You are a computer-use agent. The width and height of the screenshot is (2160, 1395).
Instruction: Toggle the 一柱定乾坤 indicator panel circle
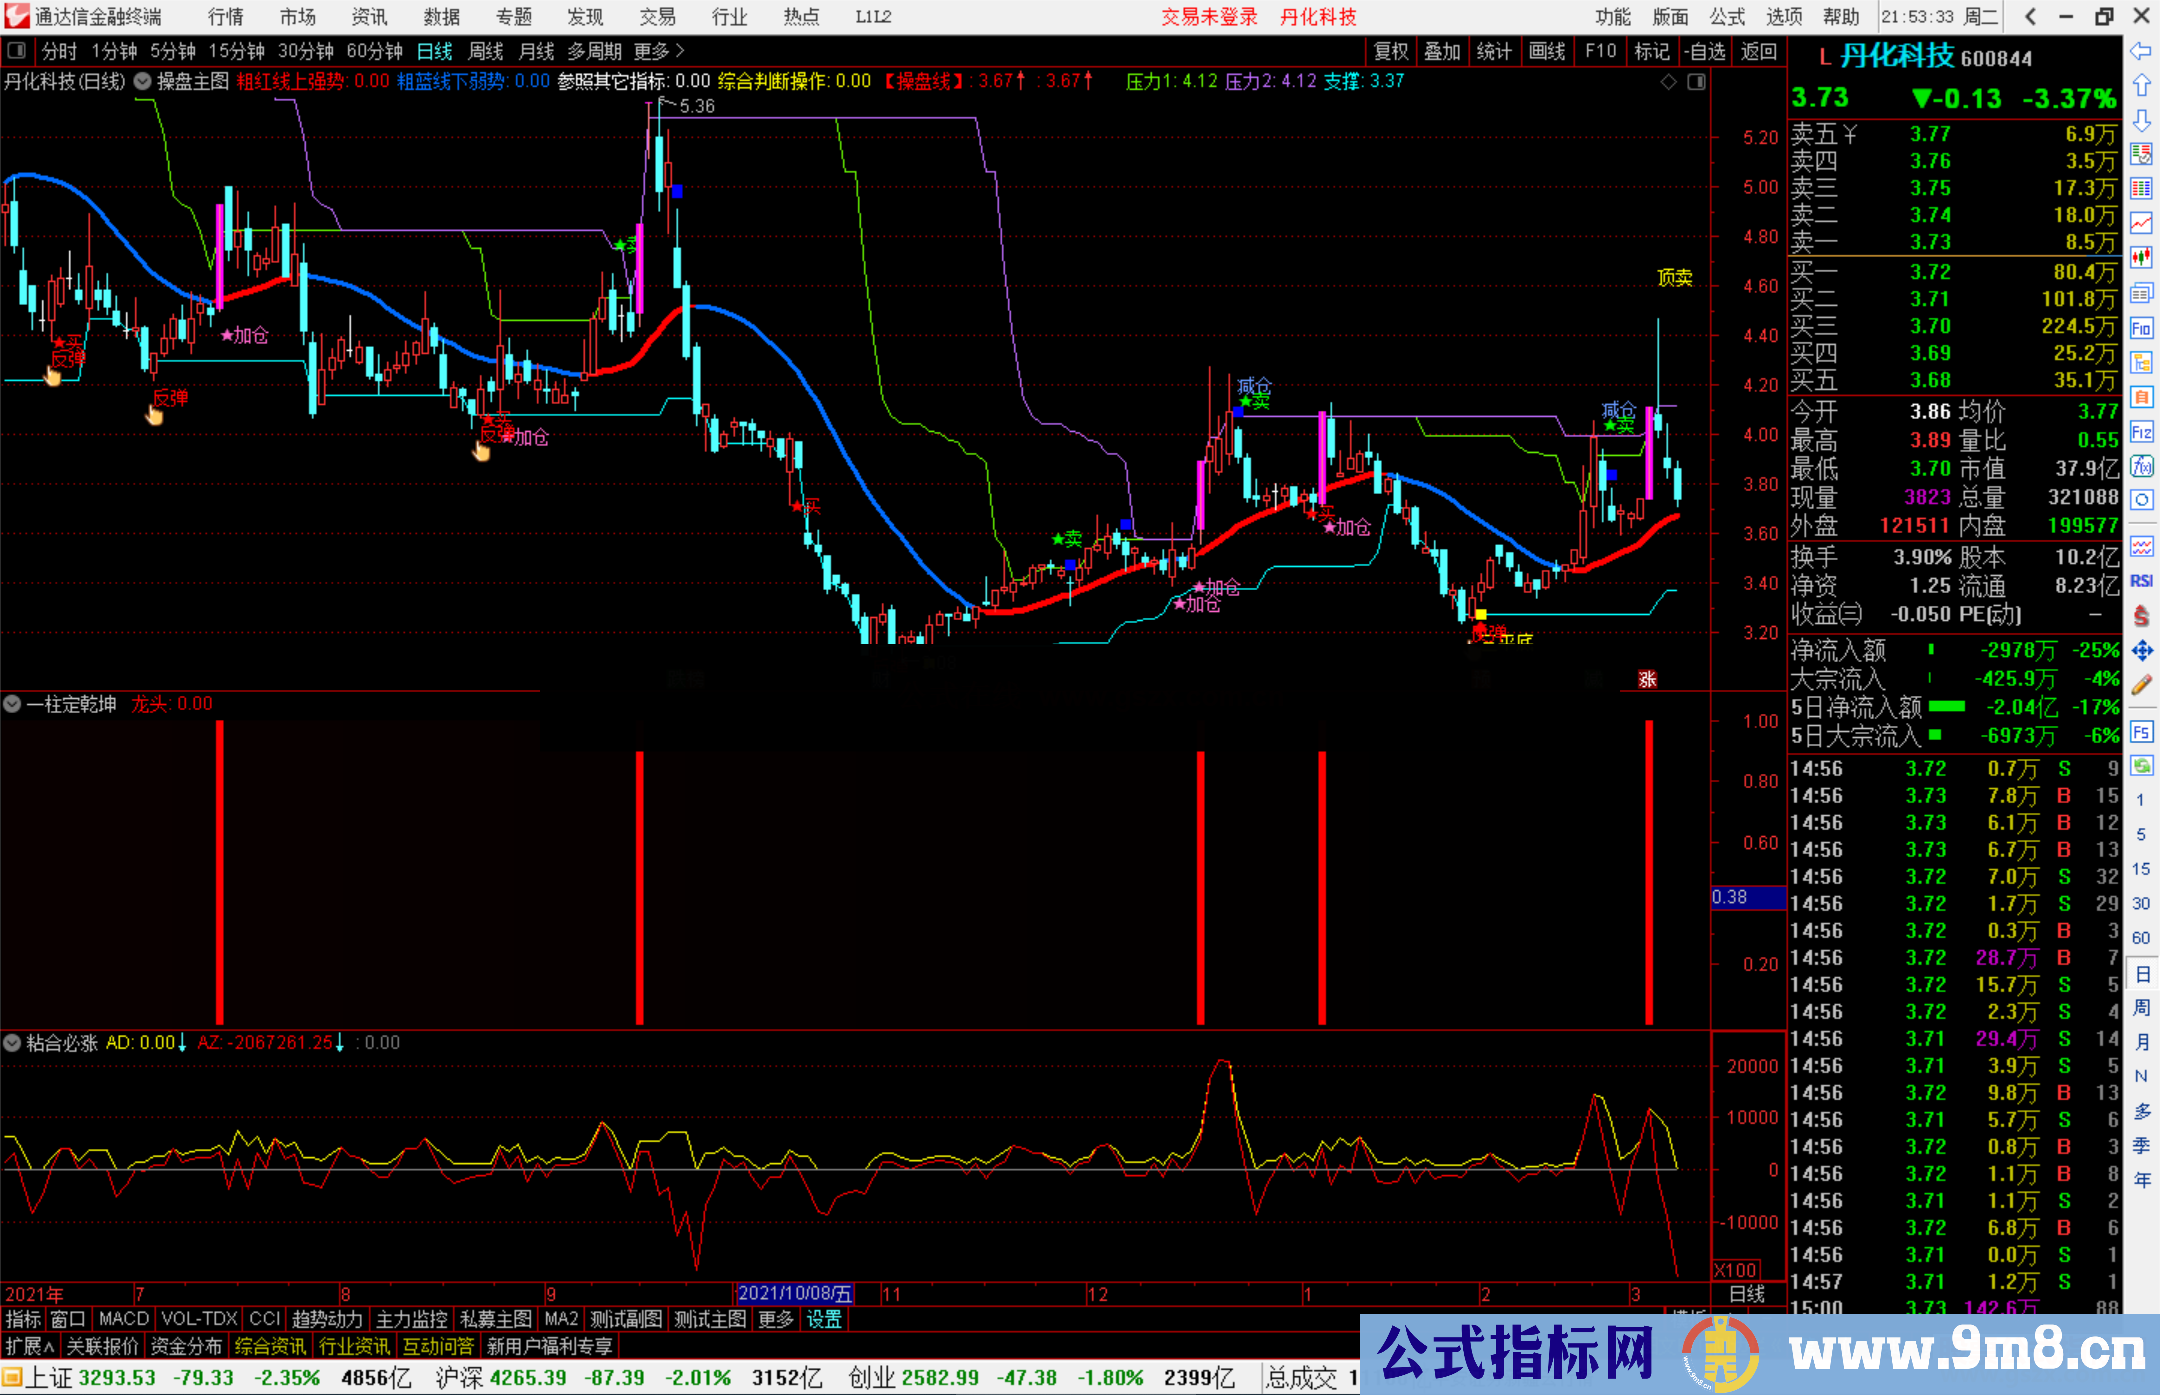tap(13, 704)
